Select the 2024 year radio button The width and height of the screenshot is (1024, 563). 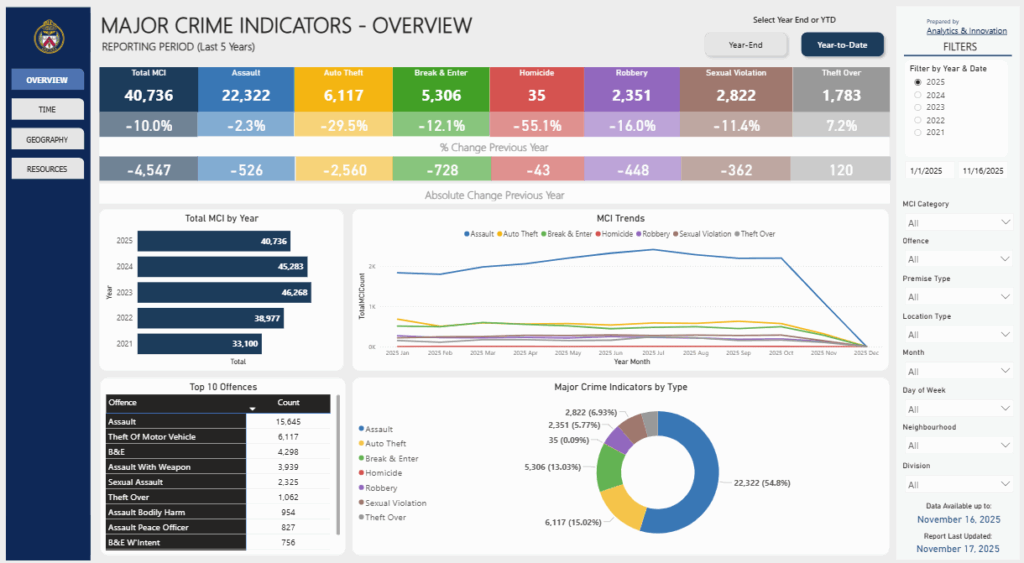tap(918, 95)
